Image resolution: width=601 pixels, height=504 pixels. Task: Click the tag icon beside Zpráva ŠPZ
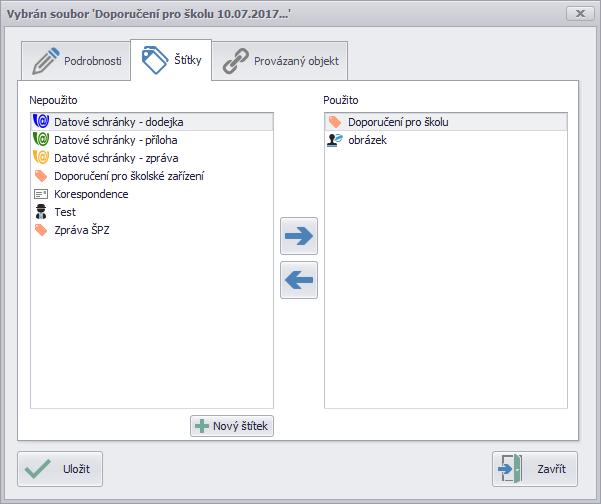41,230
